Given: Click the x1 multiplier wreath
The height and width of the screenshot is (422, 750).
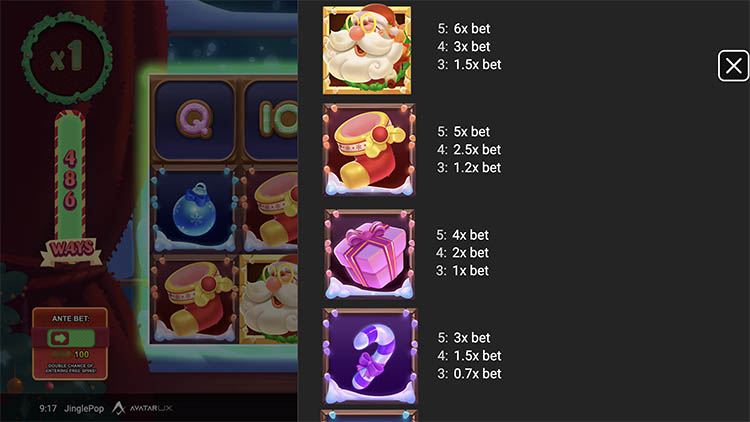Looking at the screenshot, I should click(67, 58).
